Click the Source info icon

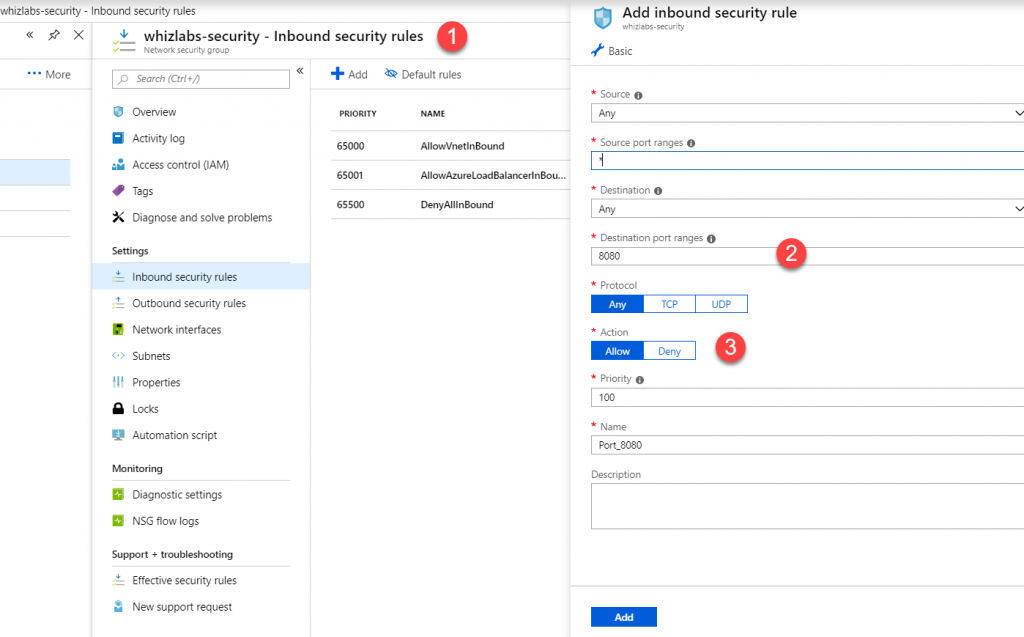tap(639, 95)
